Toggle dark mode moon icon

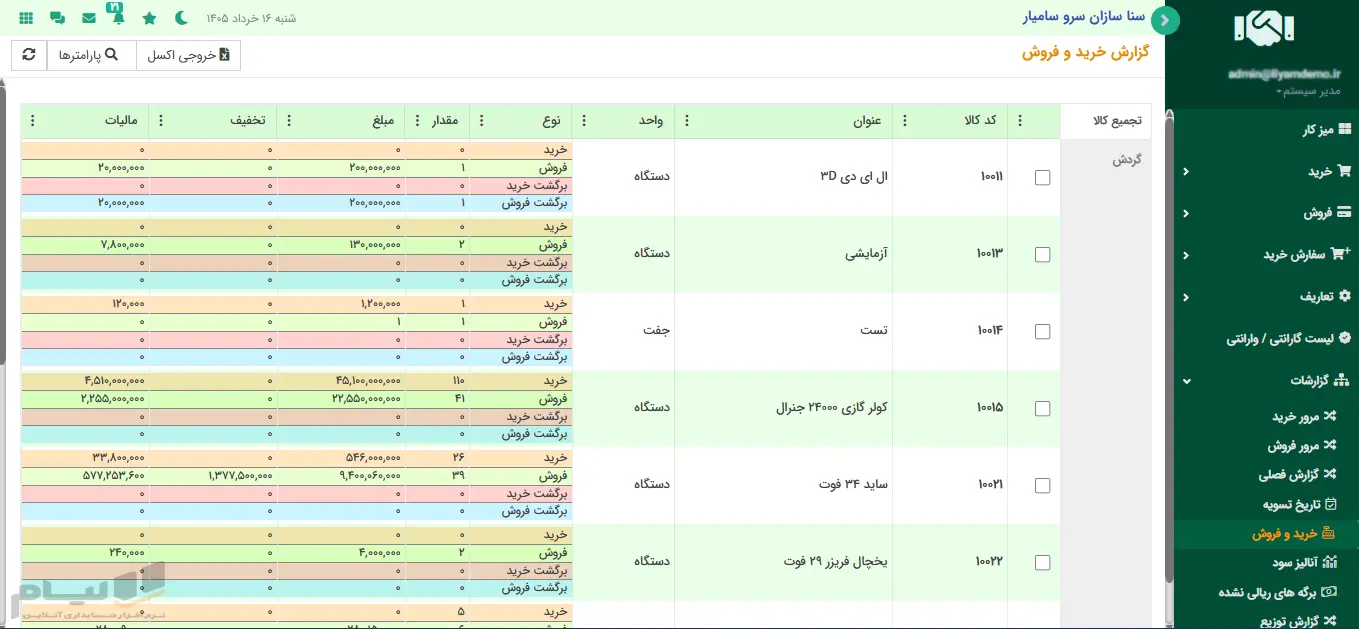point(181,18)
